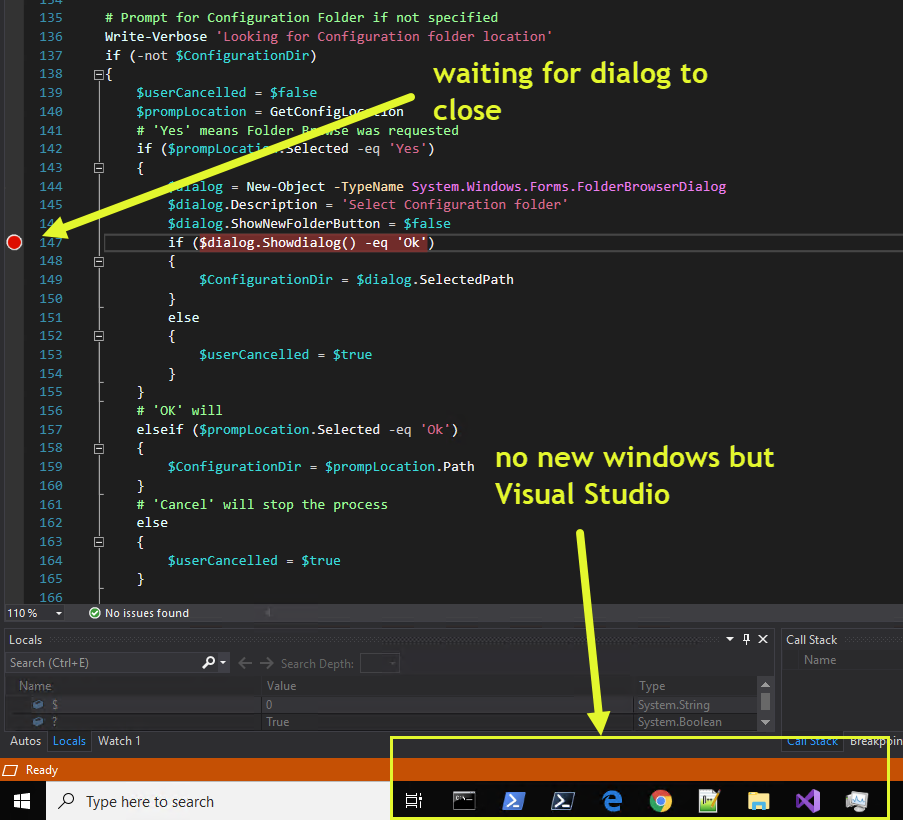Image resolution: width=903 pixels, height=820 pixels.
Task: Switch to the Autos tab
Action: [25, 741]
